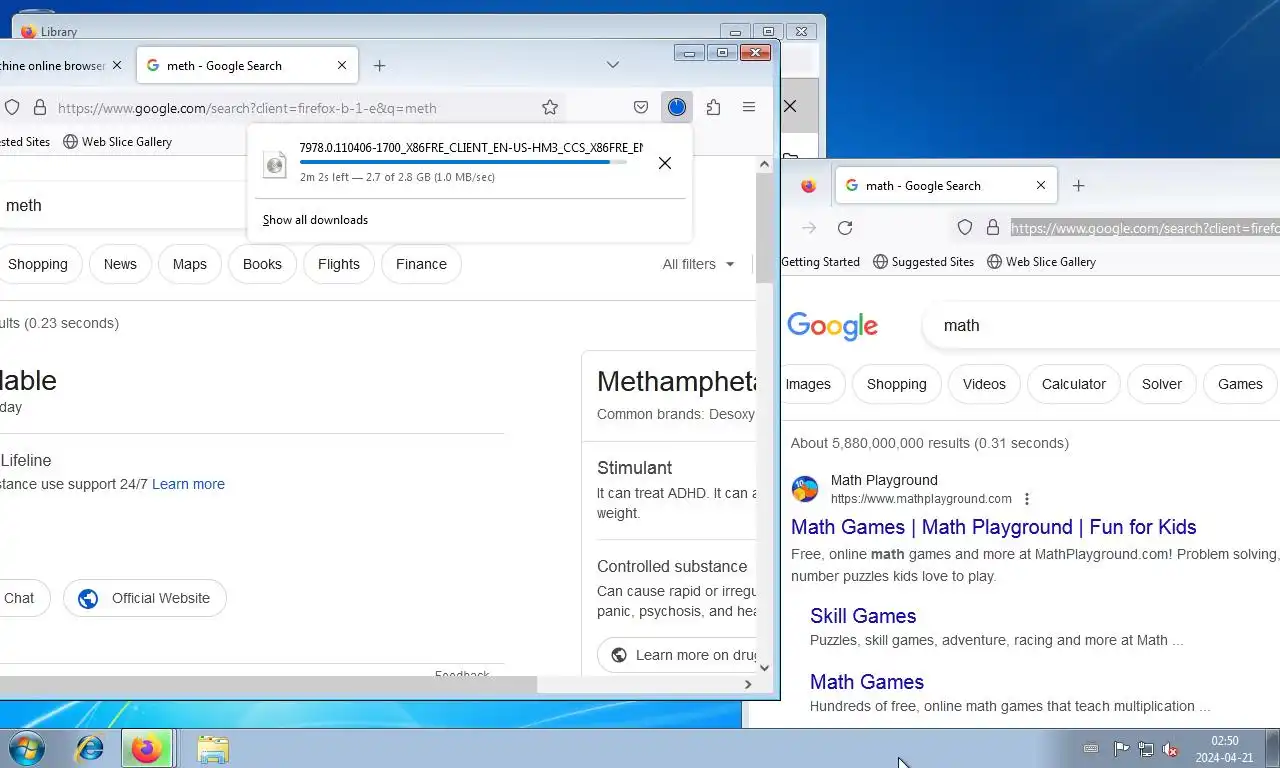Click the vertical scrollbar down arrow in meth window
Image resolution: width=1280 pixels, height=768 pixels.
coord(764,667)
